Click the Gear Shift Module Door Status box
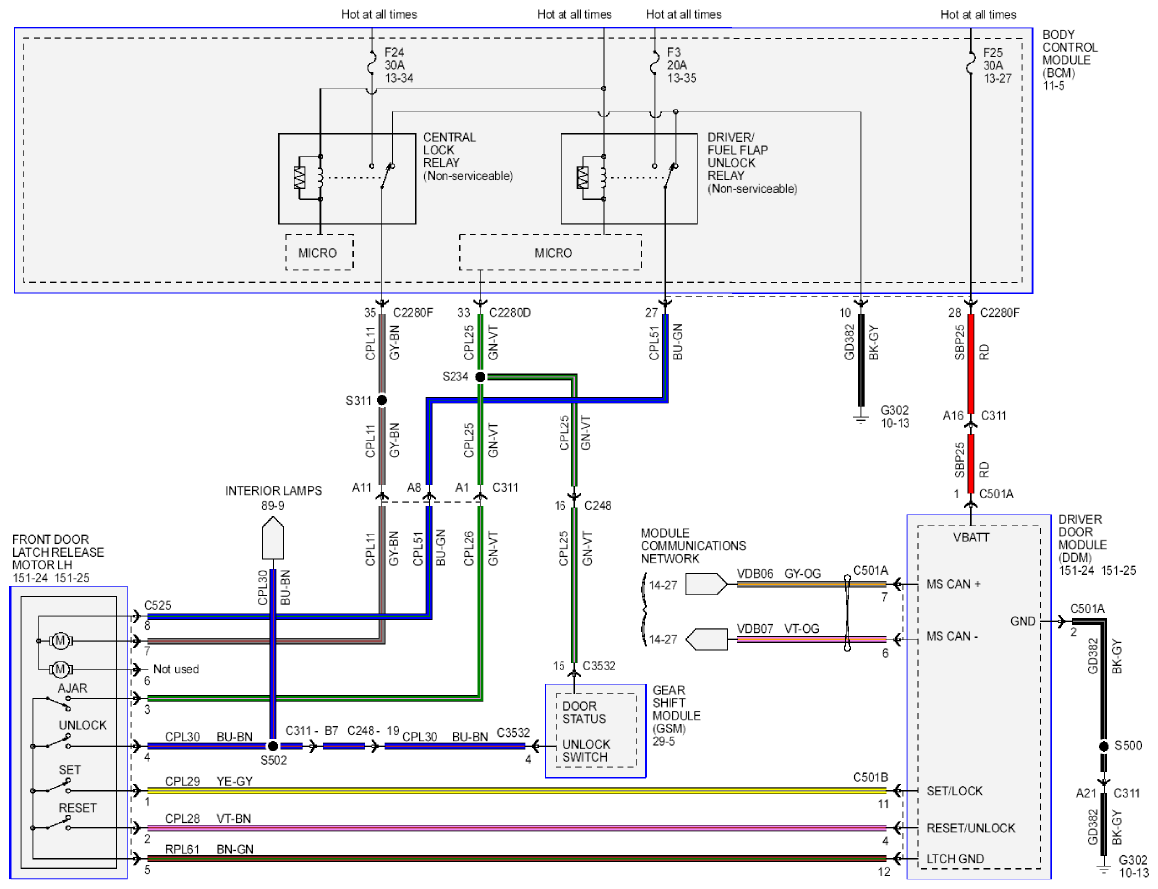The image size is (1158, 889). [595, 731]
